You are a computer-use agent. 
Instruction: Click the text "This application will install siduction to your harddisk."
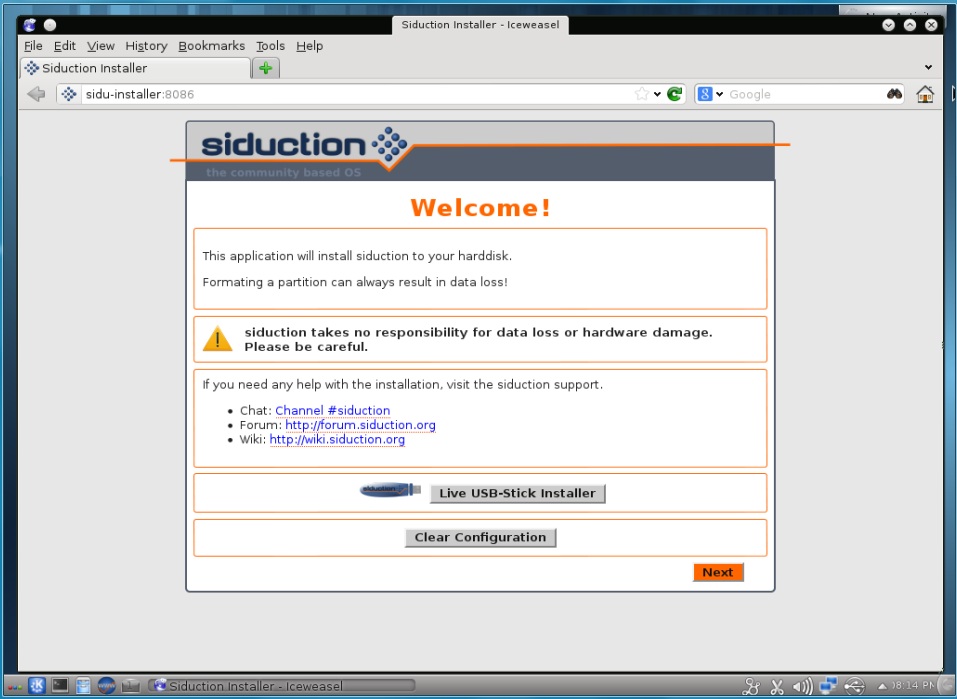click(357, 256)
